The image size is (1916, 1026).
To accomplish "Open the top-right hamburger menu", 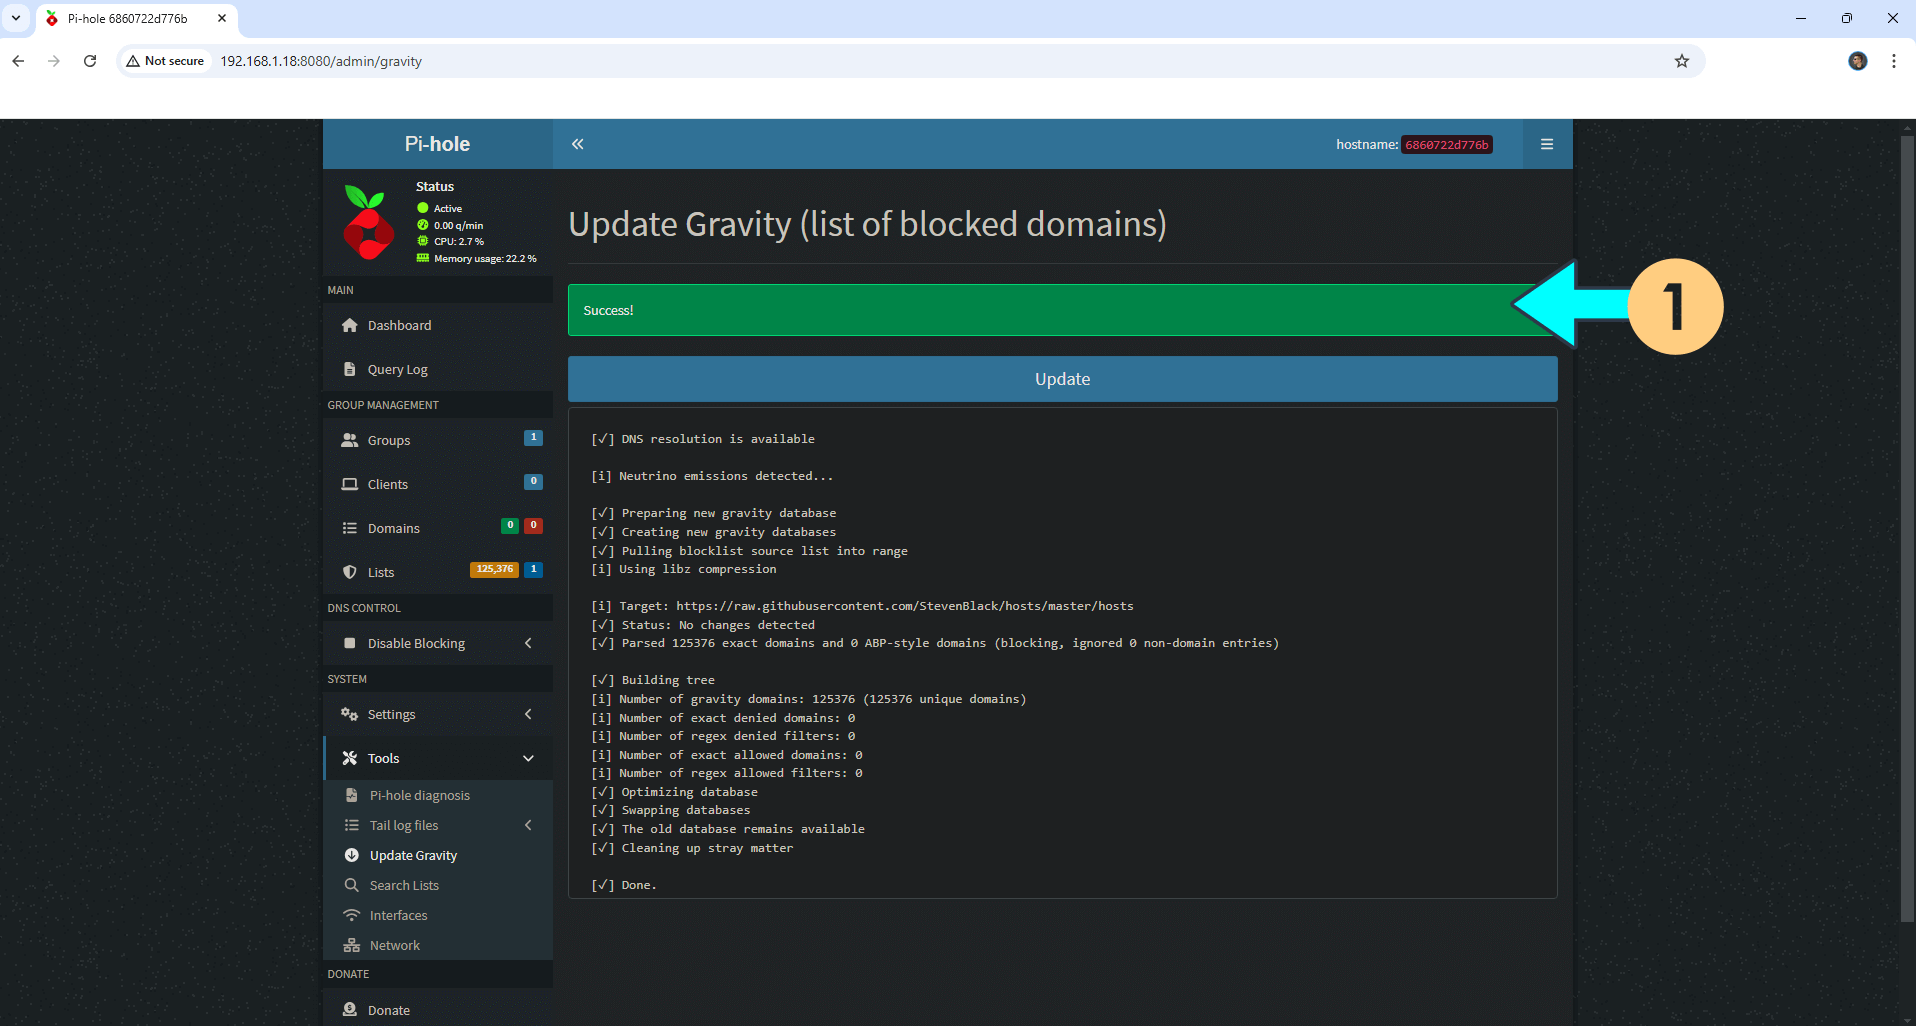I will click(x=1547, y=144).
